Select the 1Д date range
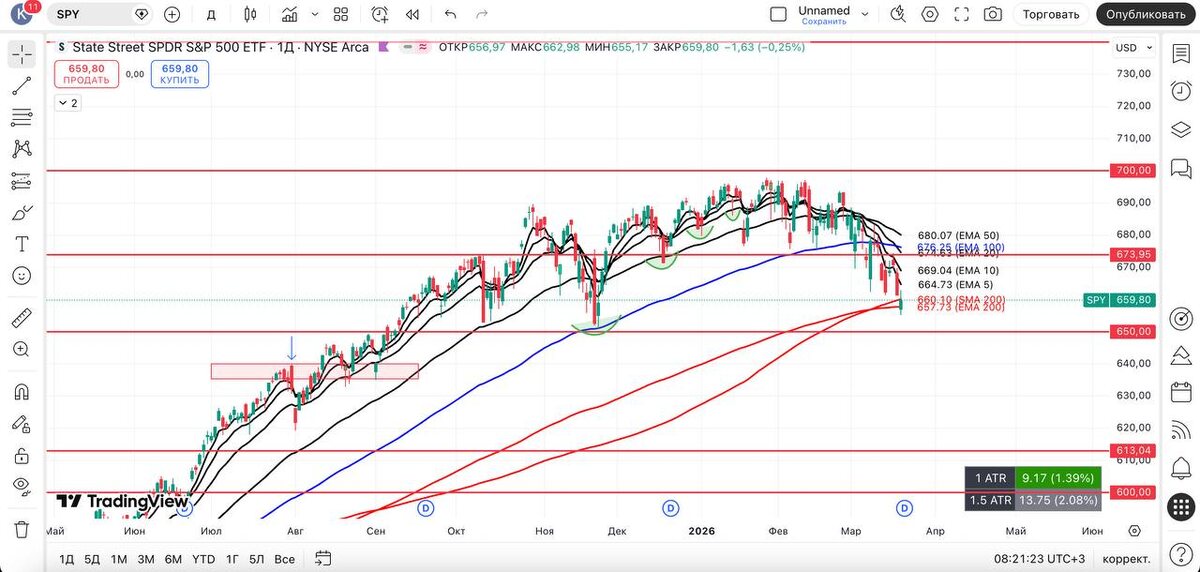This screenshot has width=1200, height=572. point(67,558)
